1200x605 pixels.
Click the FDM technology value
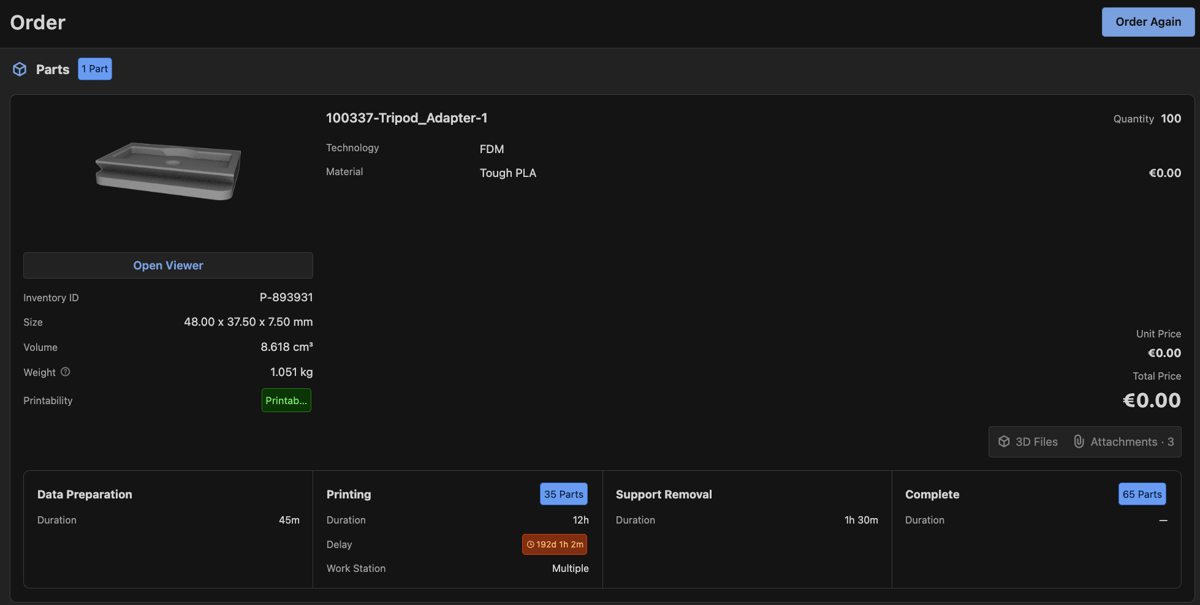click(x=492, y=149)
